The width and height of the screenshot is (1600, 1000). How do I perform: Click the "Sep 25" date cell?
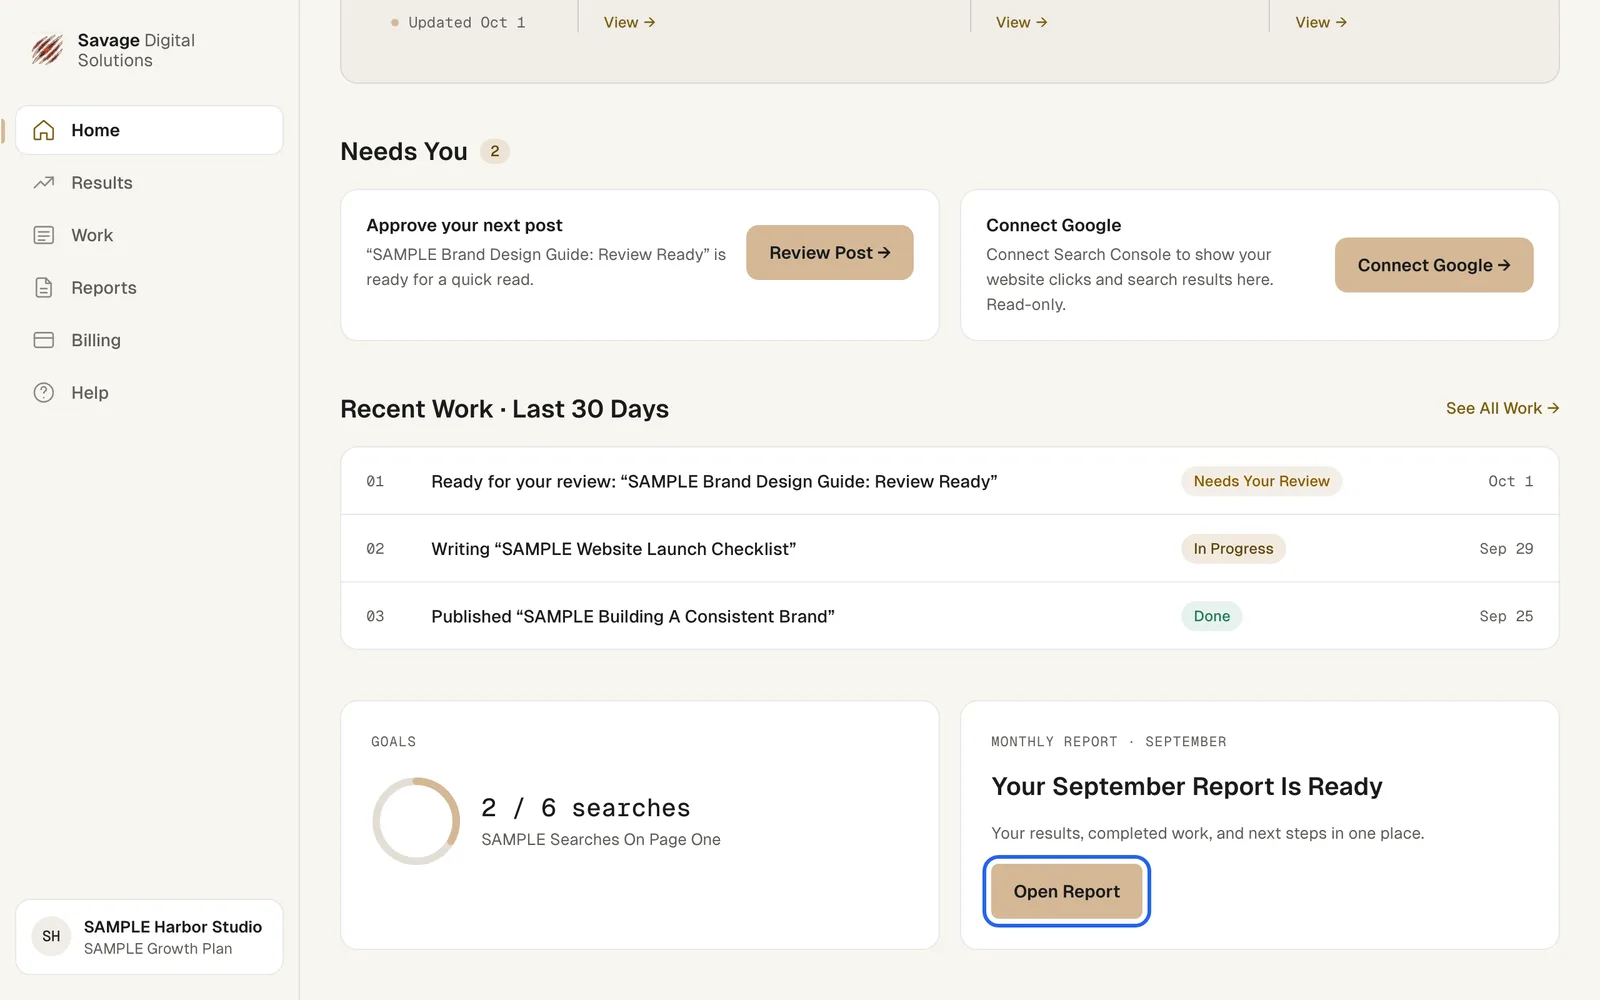[x=1506, y=616]
